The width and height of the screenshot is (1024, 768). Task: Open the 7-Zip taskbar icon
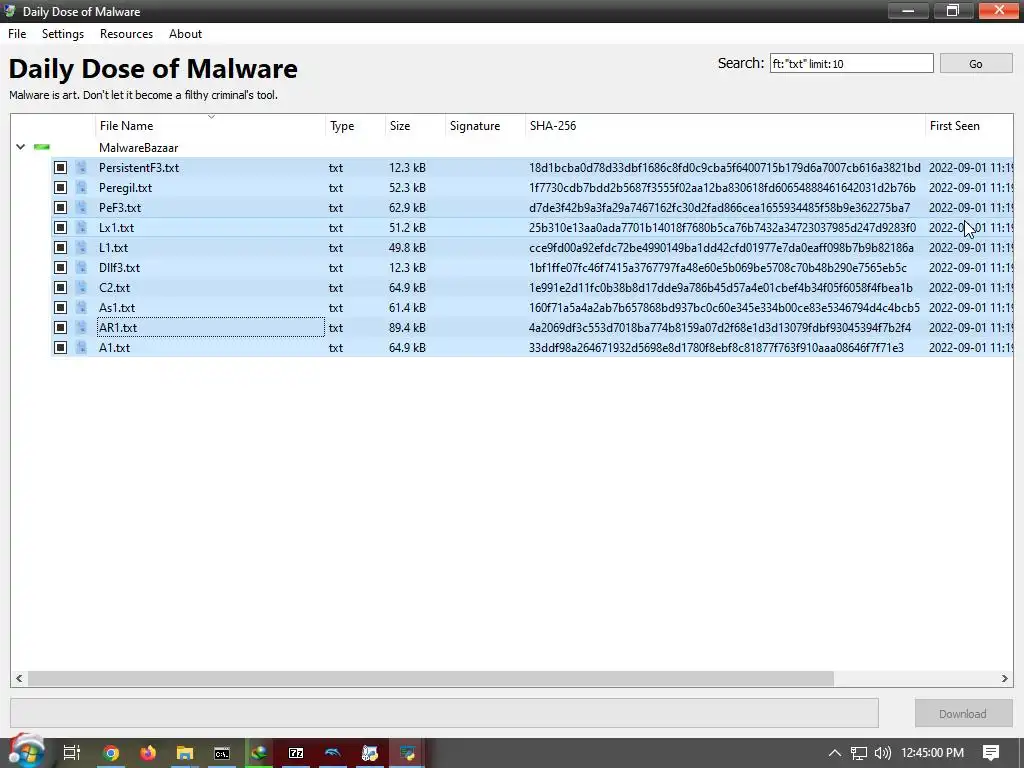(296, 753)
